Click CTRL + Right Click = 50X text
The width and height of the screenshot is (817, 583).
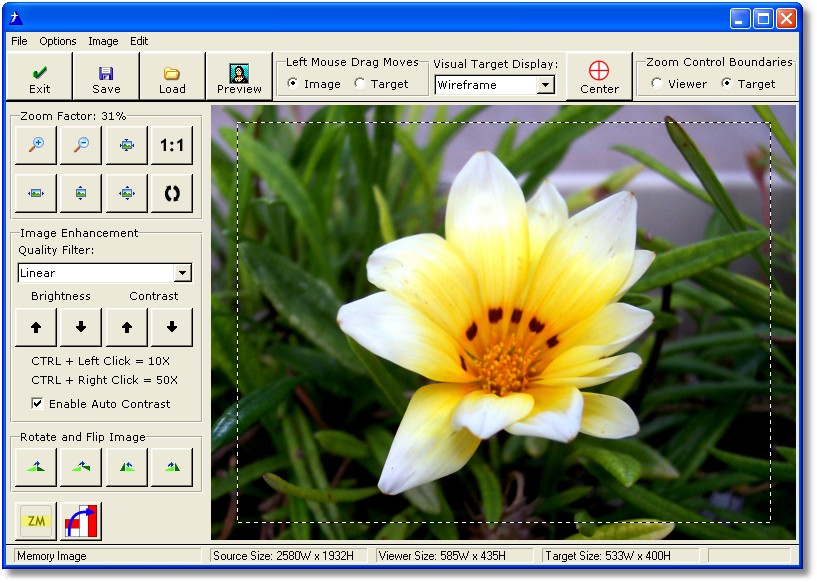coord(104,380)
